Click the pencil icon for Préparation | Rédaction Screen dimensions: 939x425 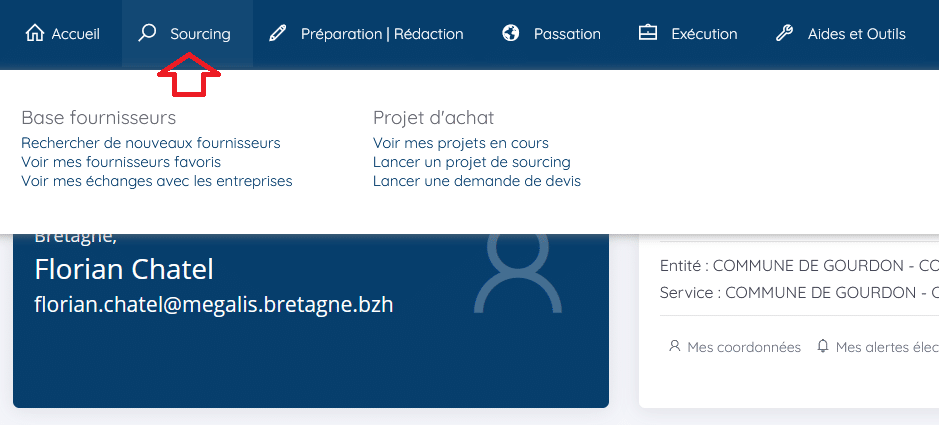(x=278, y=34)
